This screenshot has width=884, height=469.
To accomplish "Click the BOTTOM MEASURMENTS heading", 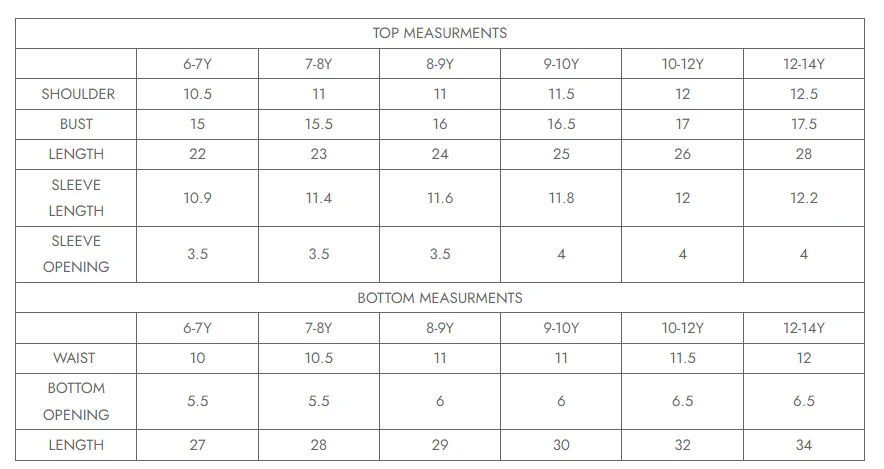I will click(x=440, y=298).
